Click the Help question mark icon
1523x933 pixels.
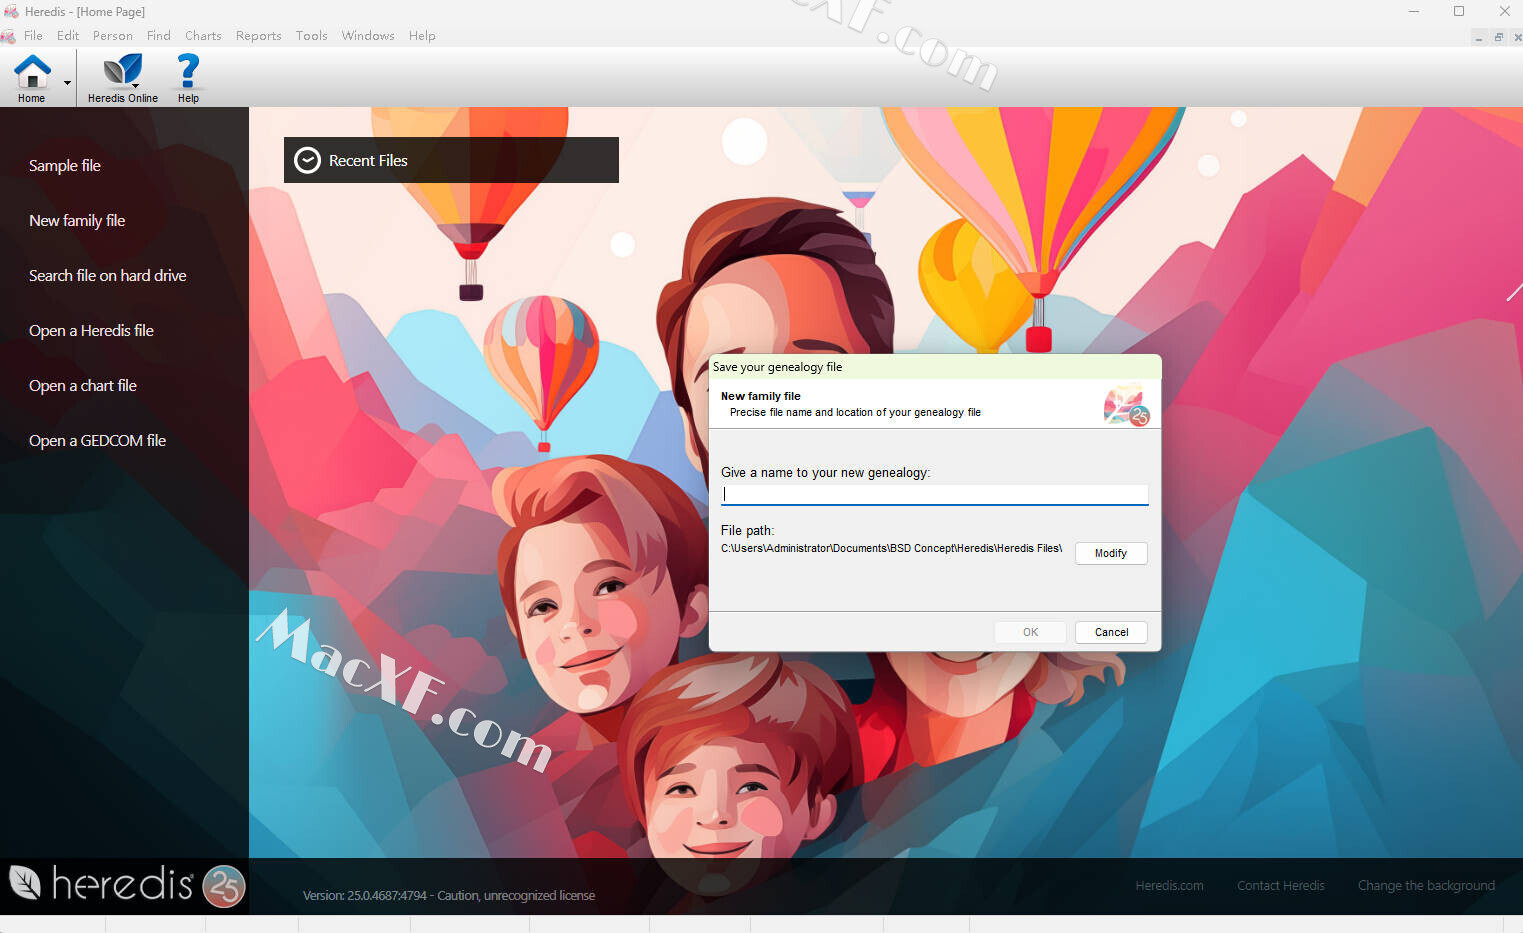[x=188, y=74]
